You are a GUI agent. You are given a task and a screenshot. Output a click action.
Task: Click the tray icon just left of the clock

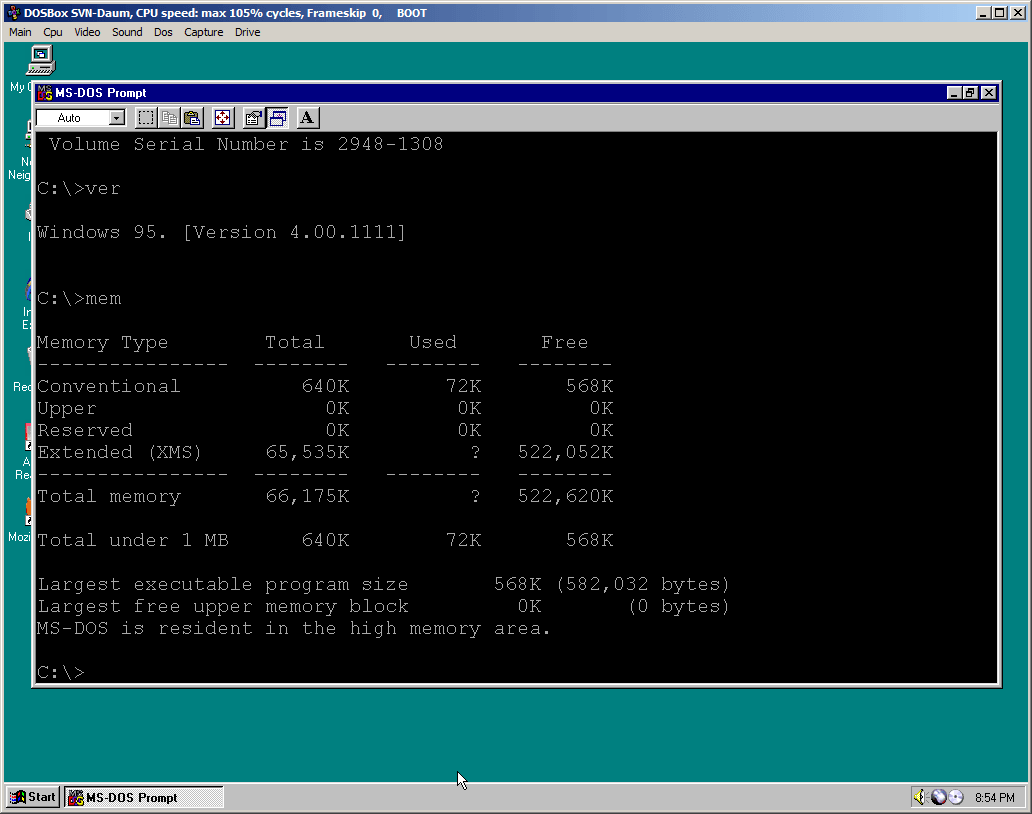click(956, 798)
